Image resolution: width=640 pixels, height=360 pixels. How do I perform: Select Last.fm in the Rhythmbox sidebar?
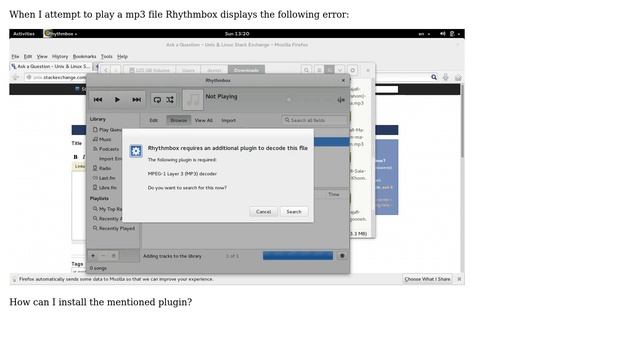(x=104, y=178)
